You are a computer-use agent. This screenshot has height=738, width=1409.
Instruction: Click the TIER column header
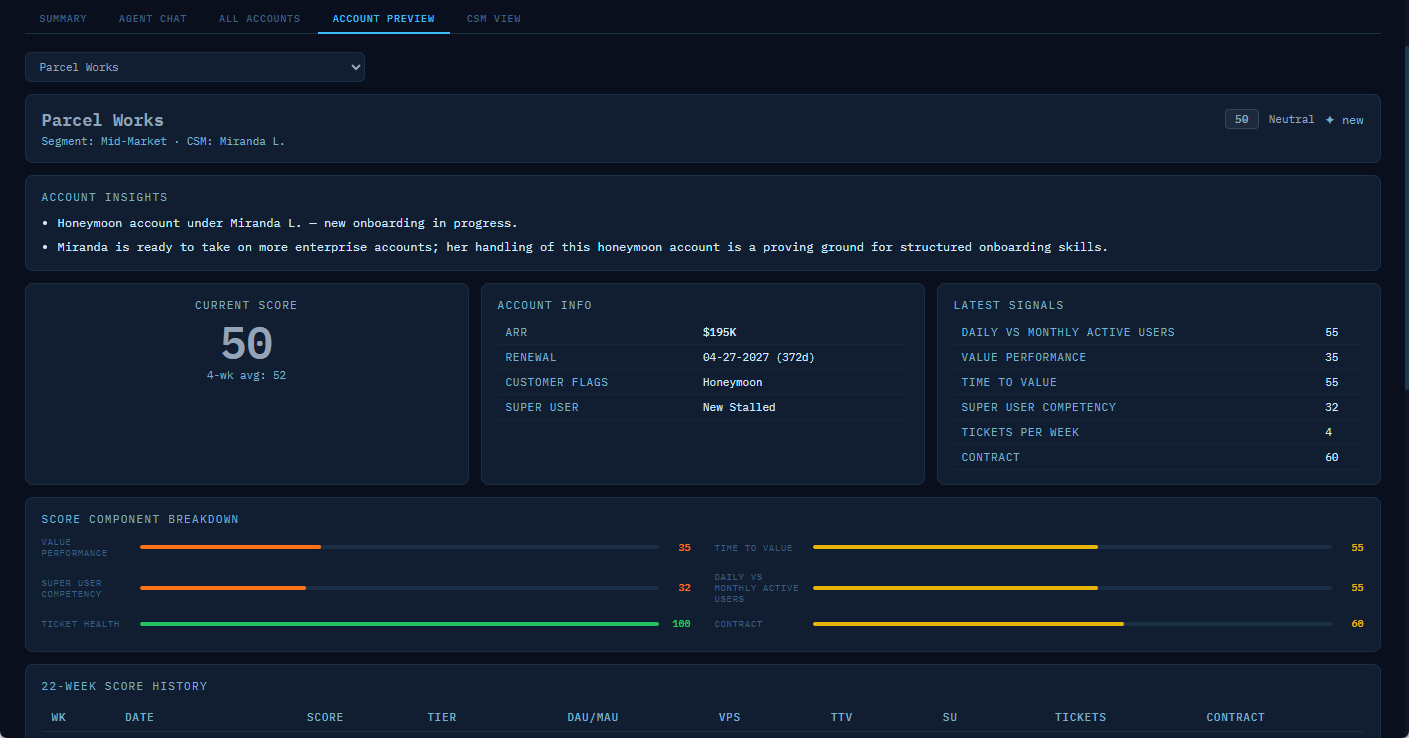[x=441, y=718]
